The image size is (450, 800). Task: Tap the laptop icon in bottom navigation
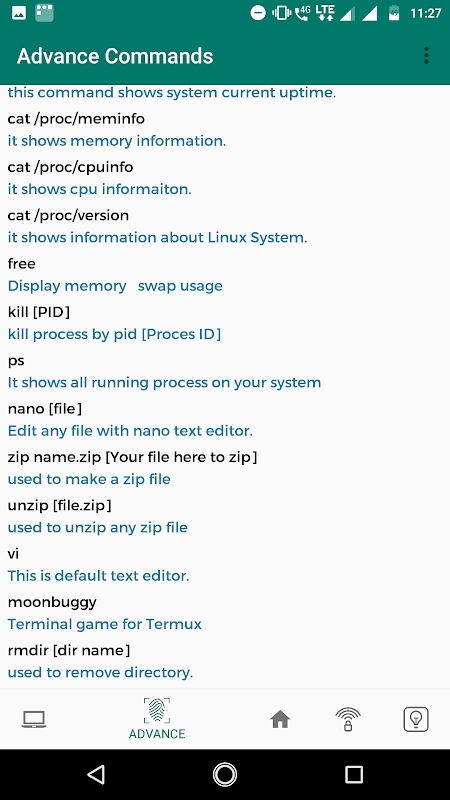point(34,719)
